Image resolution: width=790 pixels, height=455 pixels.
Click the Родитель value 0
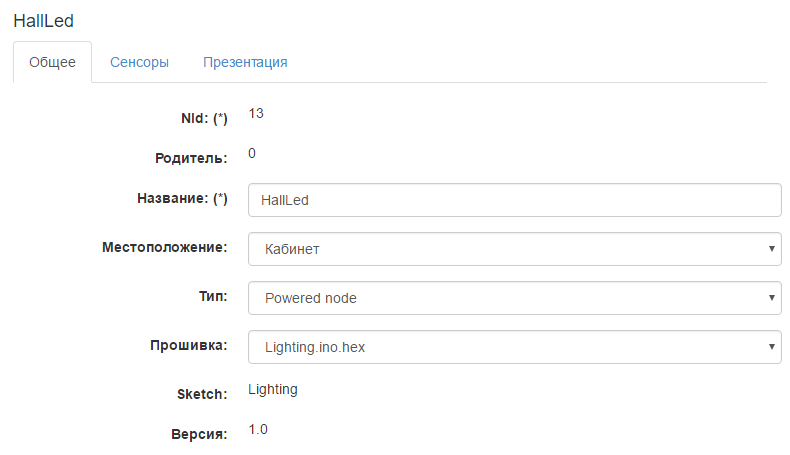[252, 153]
